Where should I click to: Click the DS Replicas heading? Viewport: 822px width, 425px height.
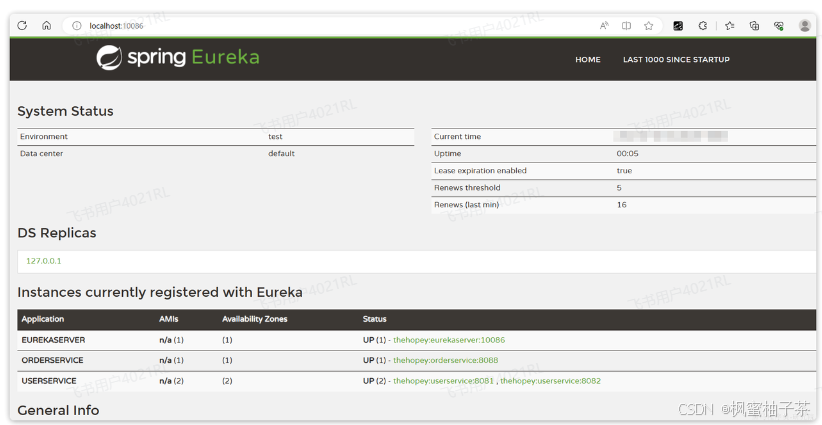coord(57,233)
